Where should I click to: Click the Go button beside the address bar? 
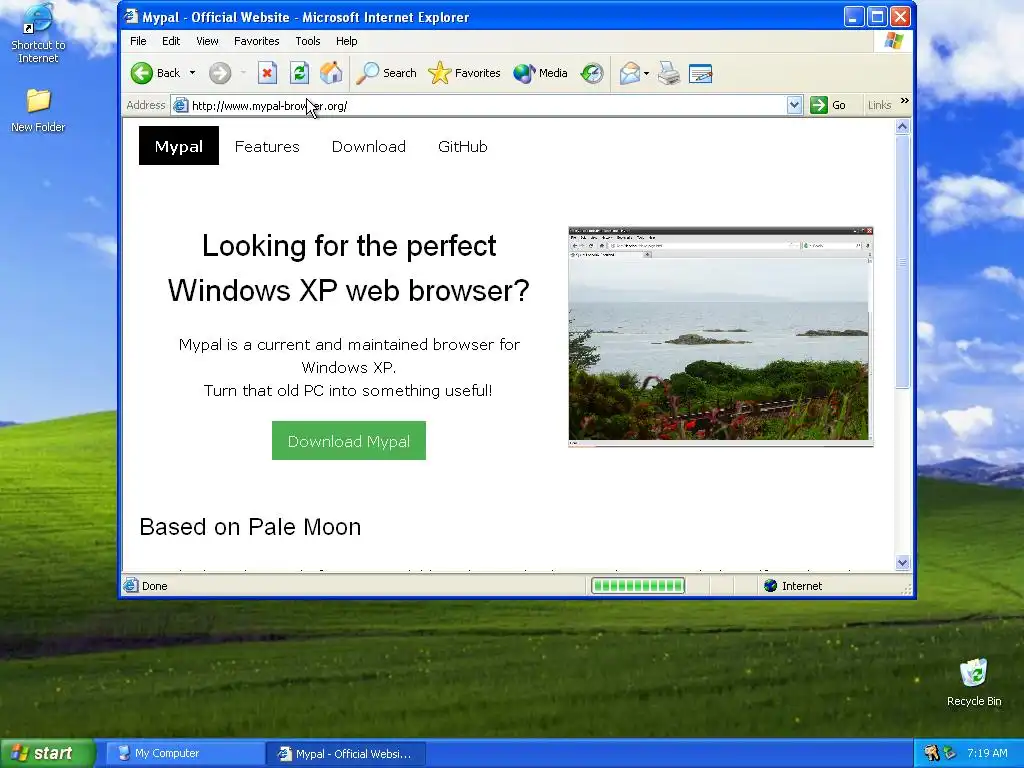(828, 105)
